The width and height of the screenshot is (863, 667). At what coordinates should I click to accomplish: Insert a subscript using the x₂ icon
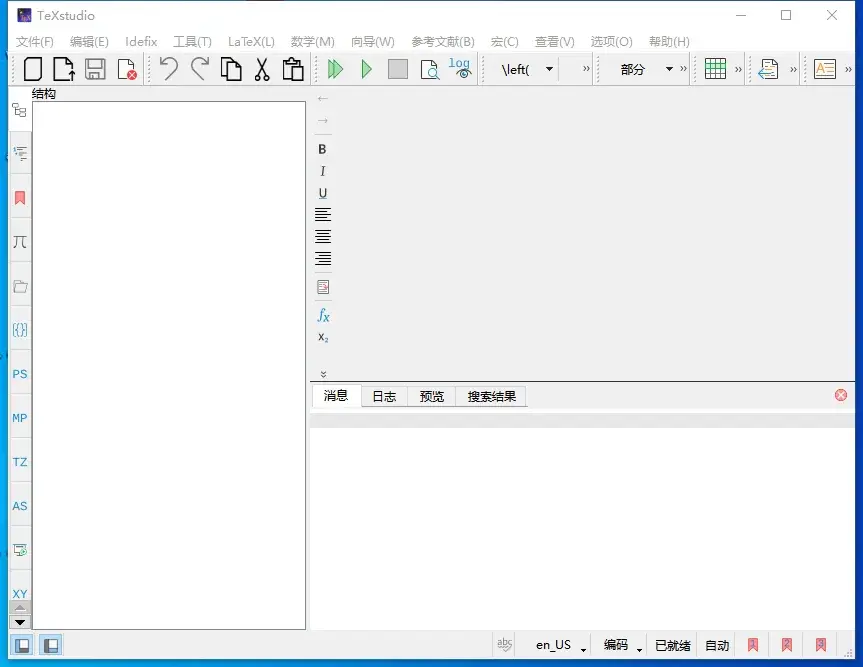coord(322,337)
